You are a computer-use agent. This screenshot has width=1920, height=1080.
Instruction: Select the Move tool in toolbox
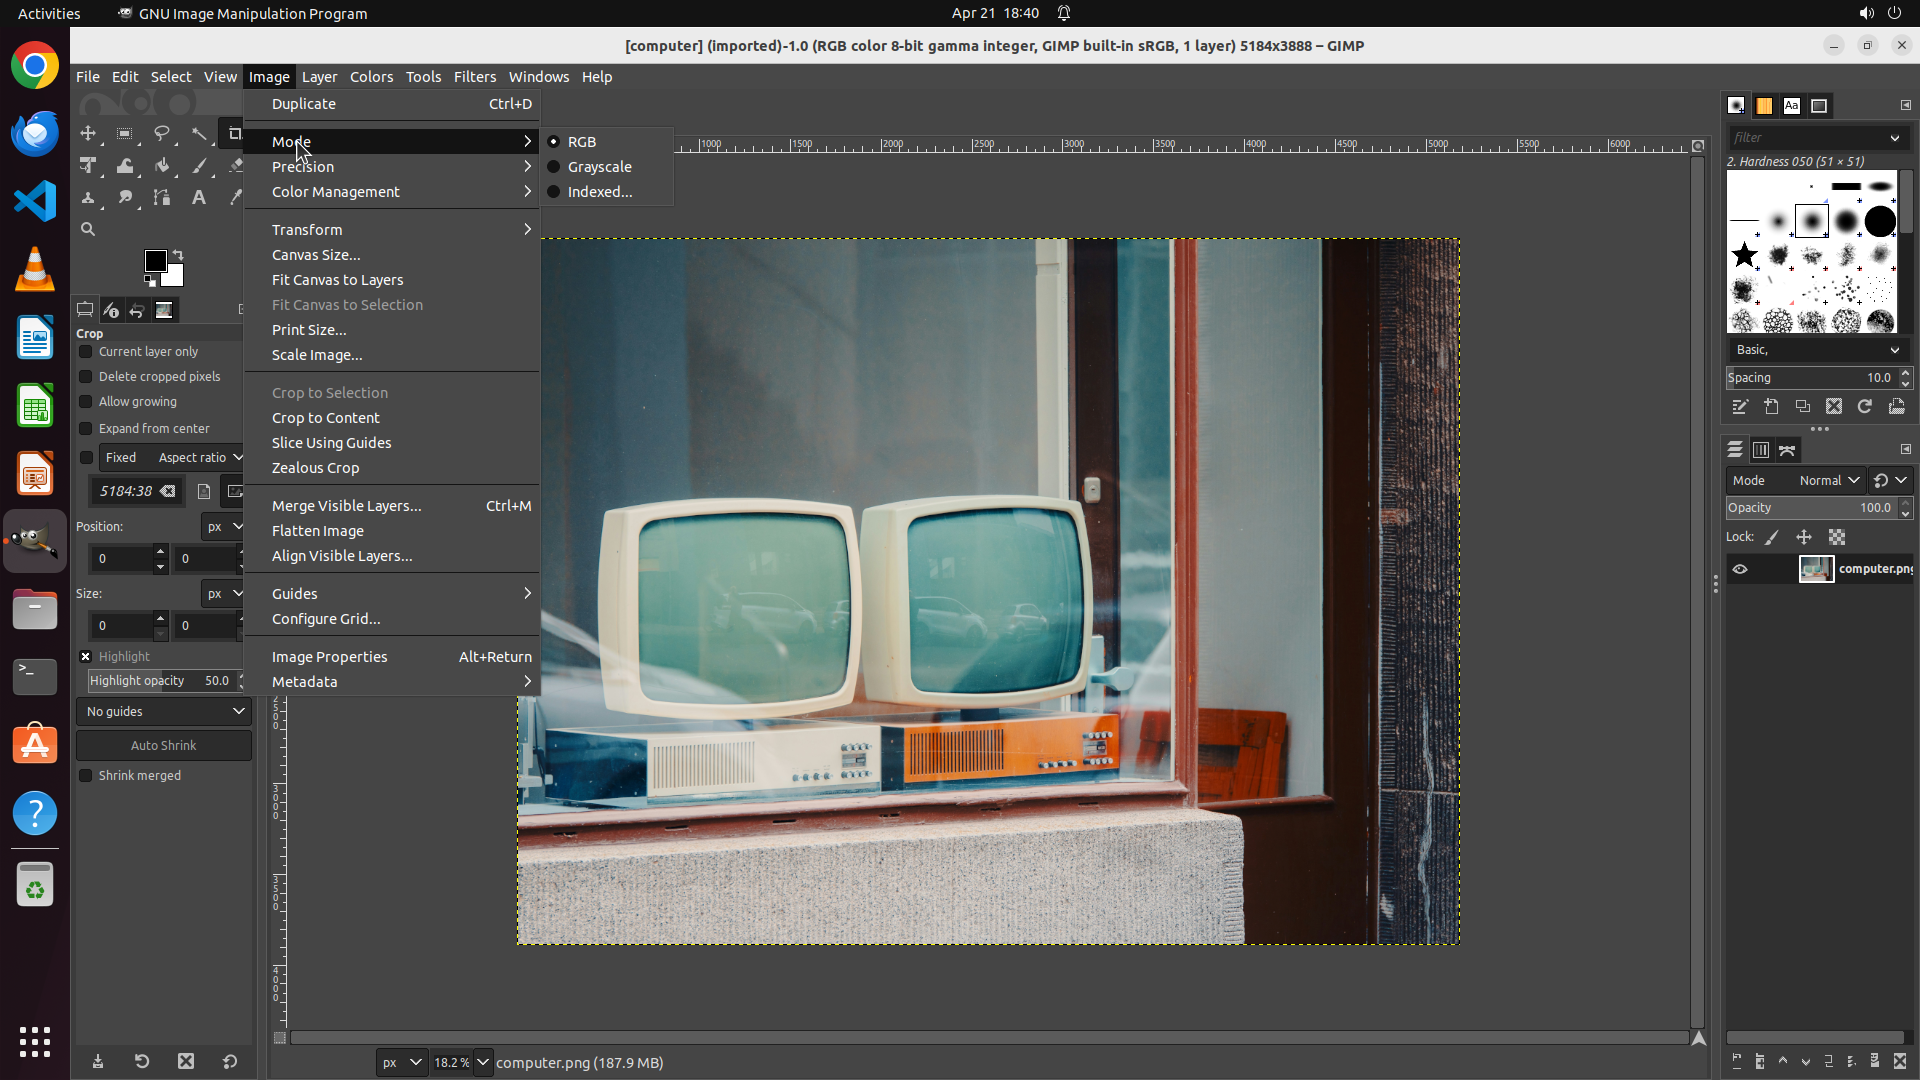click(x=88, y=133)
